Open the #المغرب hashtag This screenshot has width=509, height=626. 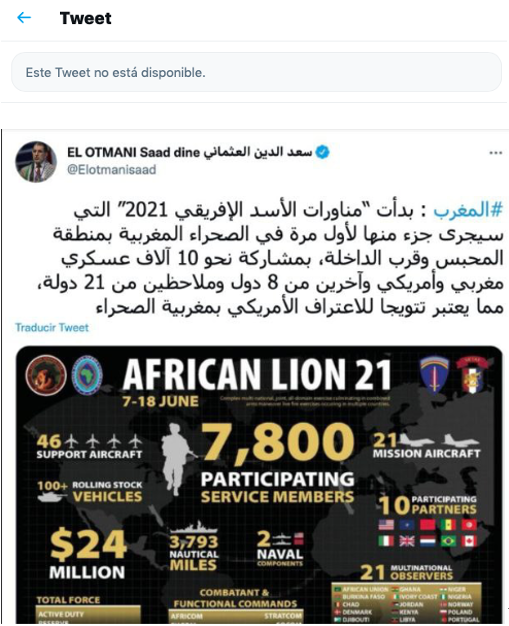coord(468,210)
